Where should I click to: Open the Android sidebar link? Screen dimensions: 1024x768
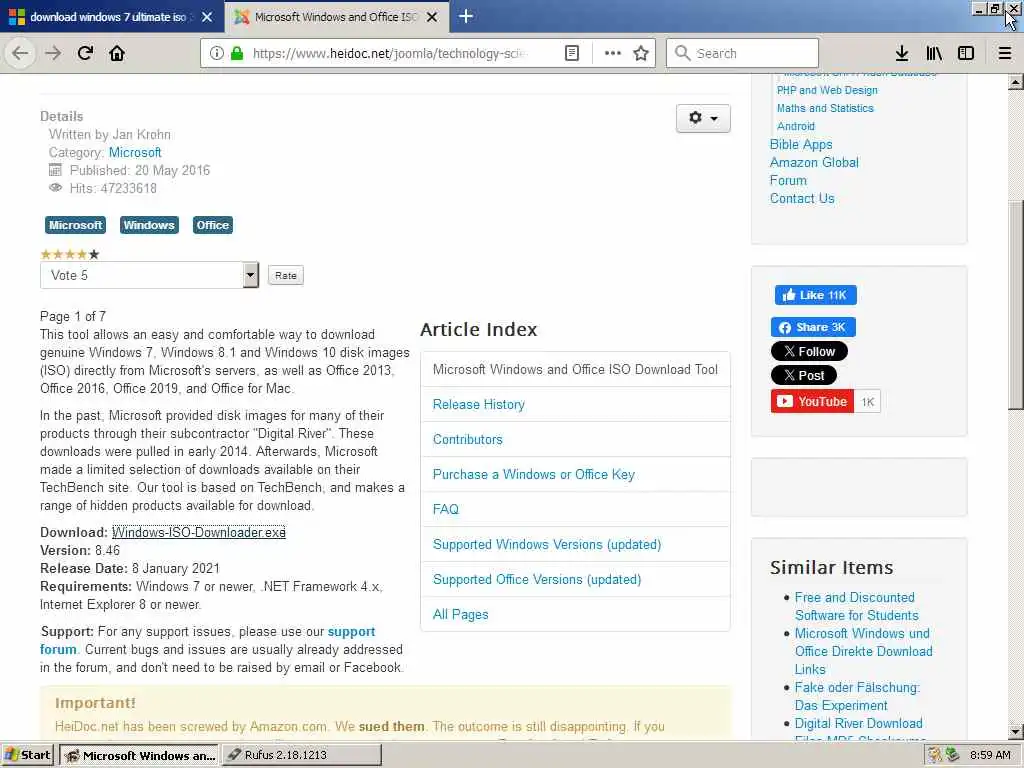(x=795, y=126)
